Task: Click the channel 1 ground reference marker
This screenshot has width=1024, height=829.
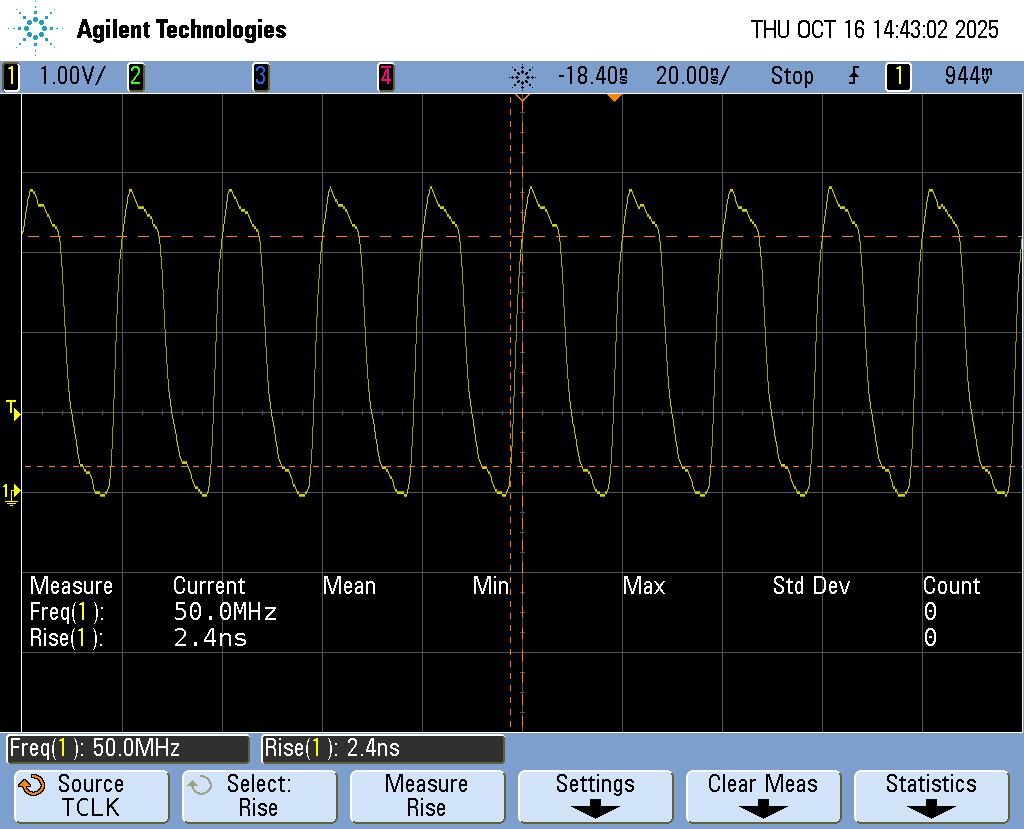Action: point(11,491)
